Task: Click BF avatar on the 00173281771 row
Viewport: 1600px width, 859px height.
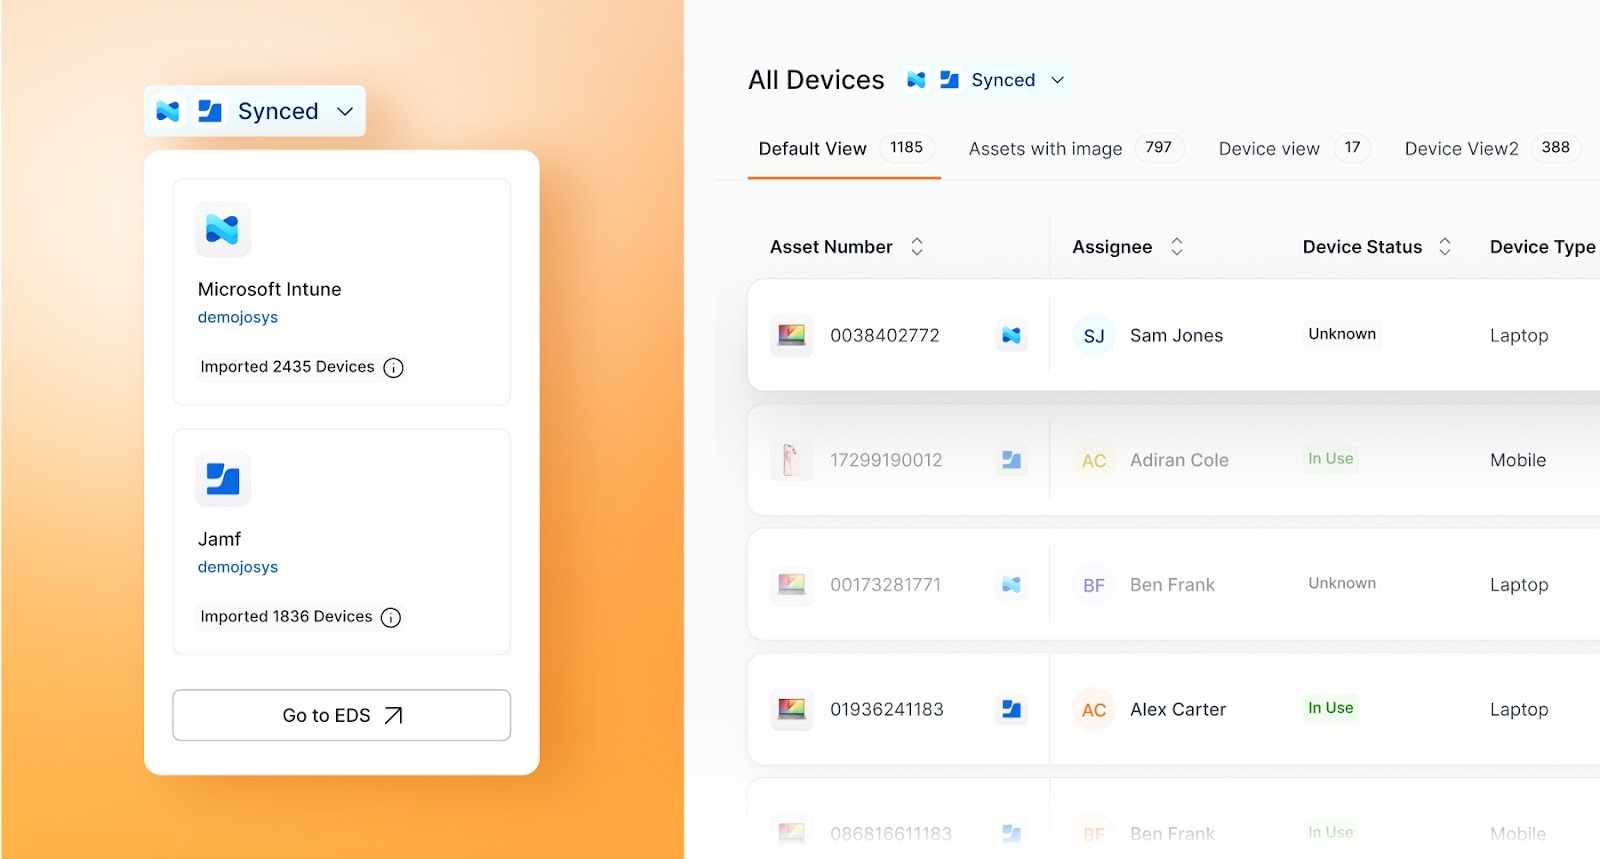Action: pyautogui.click(x=1094, y=585)
